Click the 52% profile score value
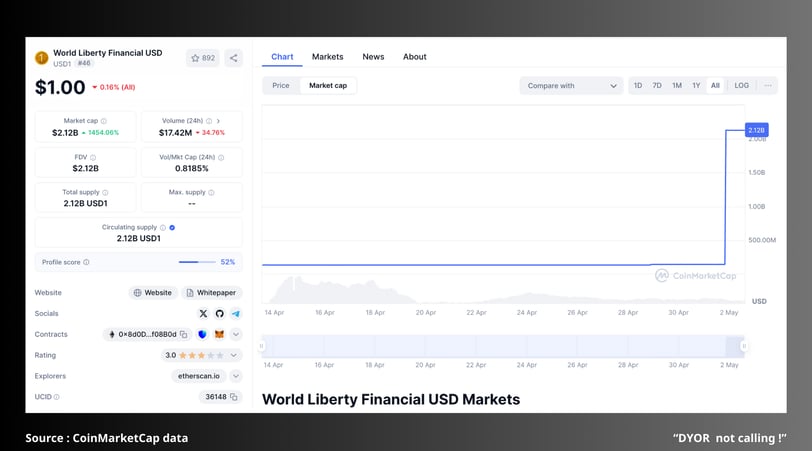812x451 pixels. [x=228, y=262]
